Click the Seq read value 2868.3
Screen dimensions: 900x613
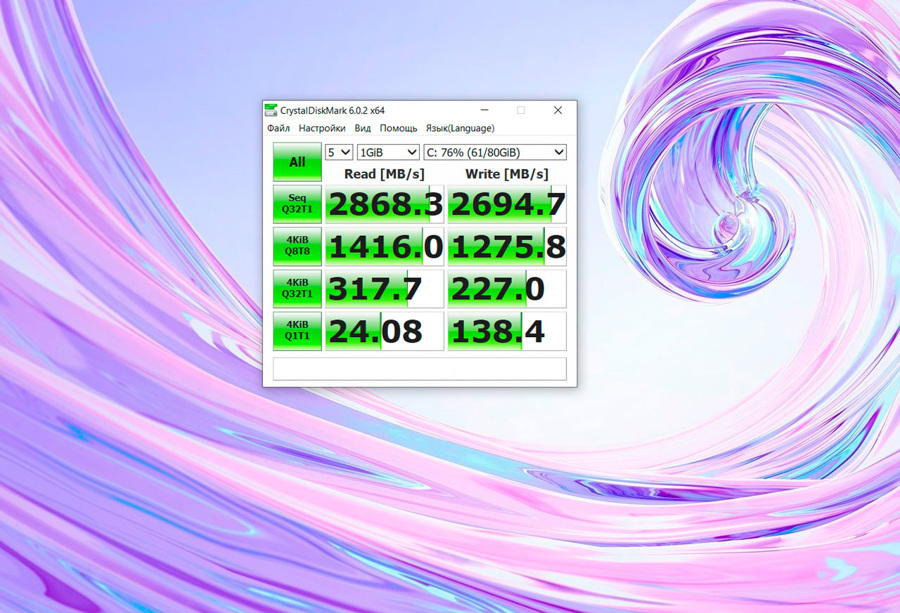tap(385, 204)
